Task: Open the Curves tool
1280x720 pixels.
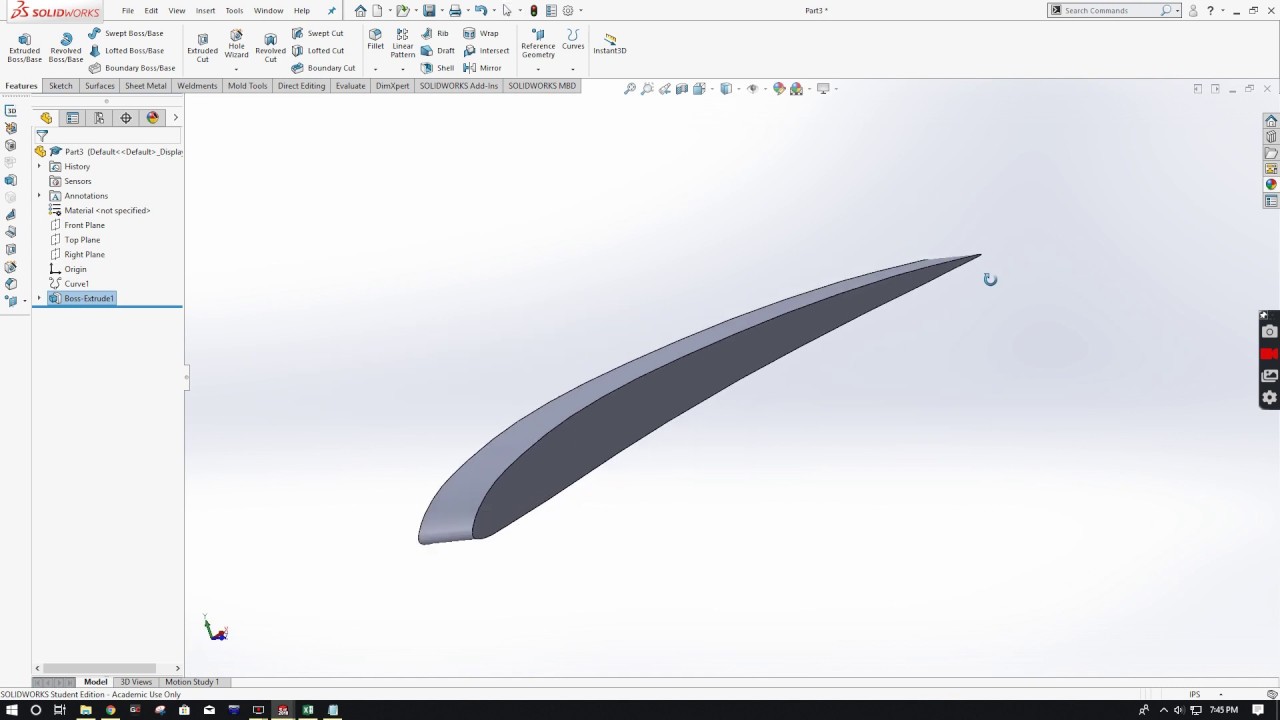Action: coord(573,39)
